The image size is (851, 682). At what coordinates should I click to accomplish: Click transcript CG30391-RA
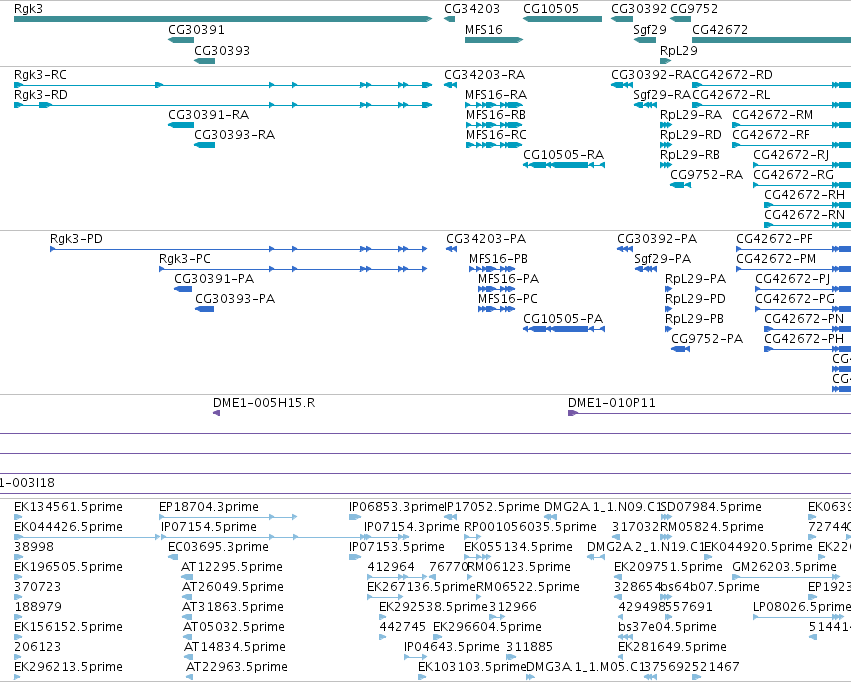[x=181, y=125]
